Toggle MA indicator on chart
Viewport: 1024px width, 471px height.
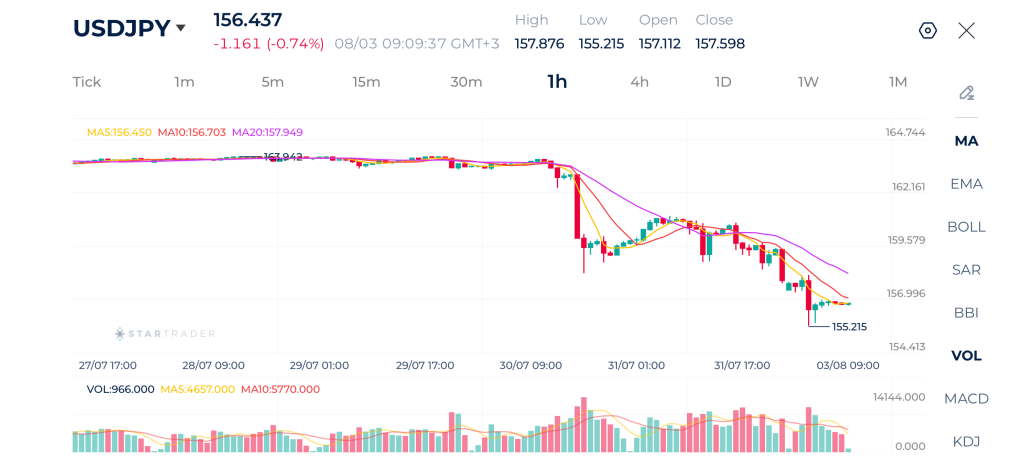point(967,141)
